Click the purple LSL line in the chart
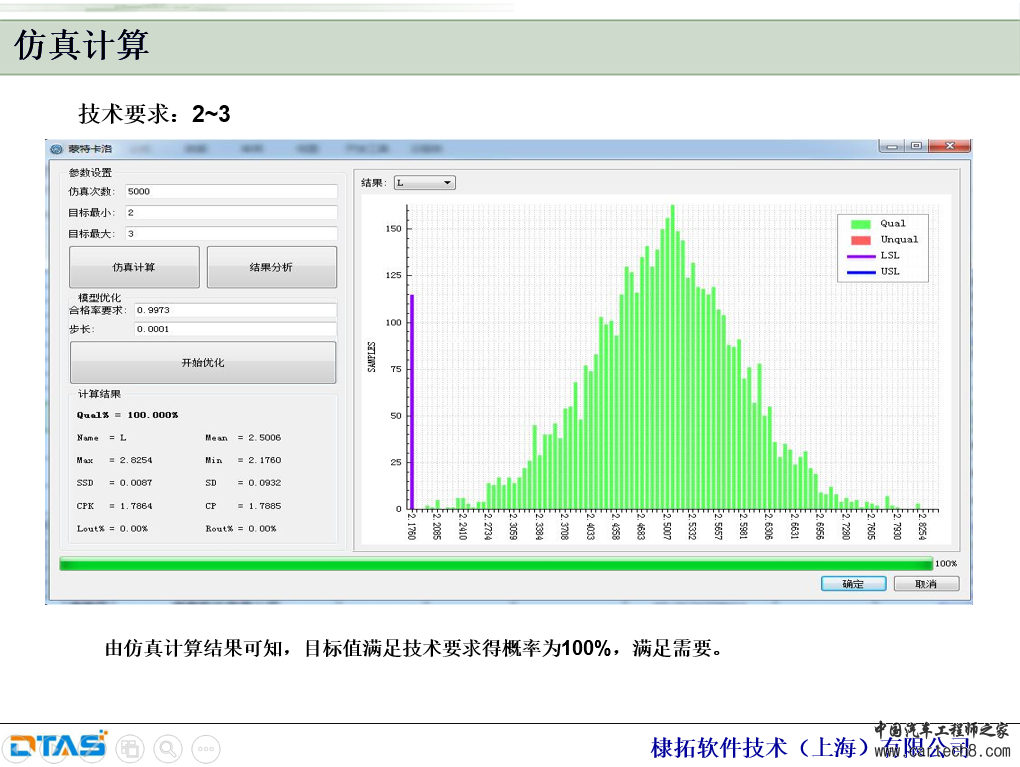This screenshot has width=1020, height=767. click(412, 401)
